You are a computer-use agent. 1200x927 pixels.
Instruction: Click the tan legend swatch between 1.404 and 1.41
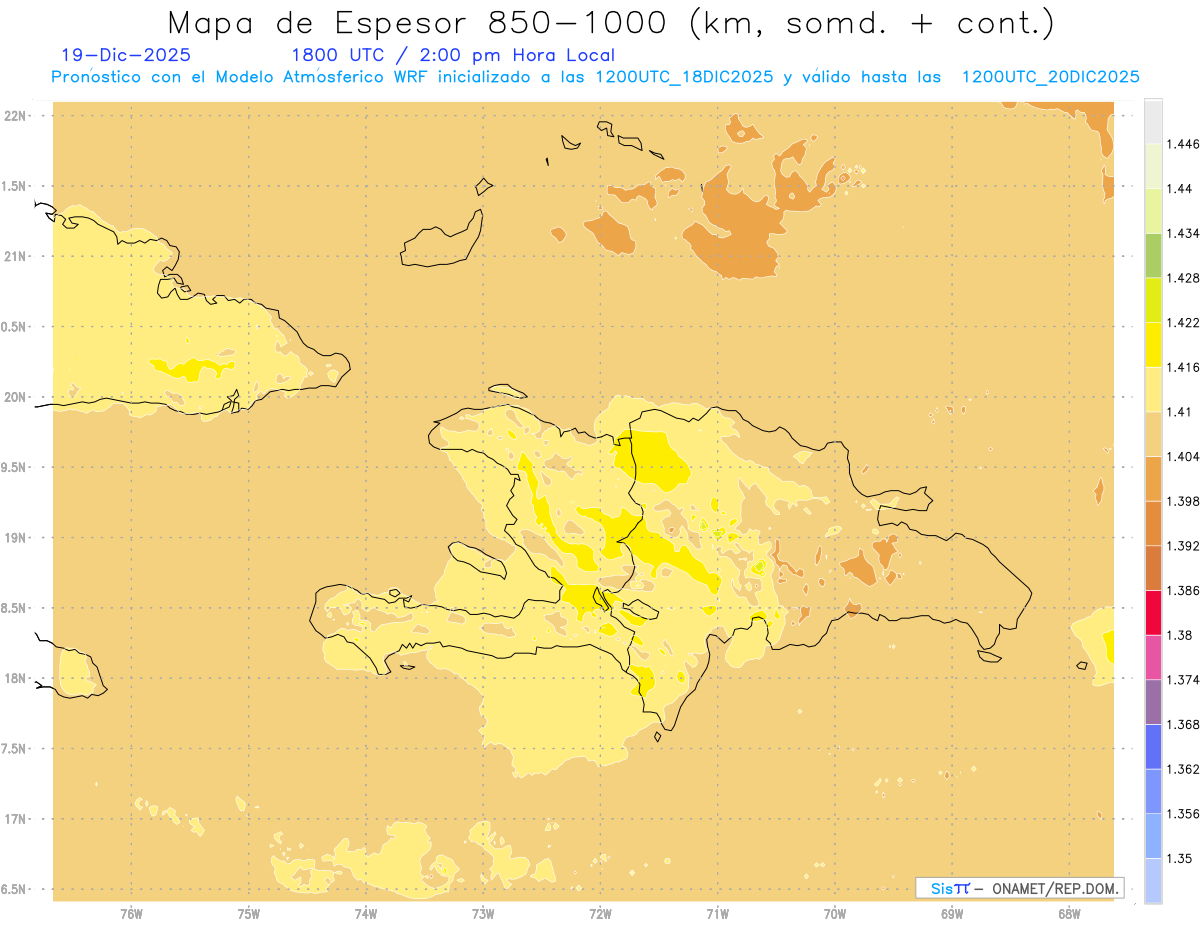point(1153,434)
